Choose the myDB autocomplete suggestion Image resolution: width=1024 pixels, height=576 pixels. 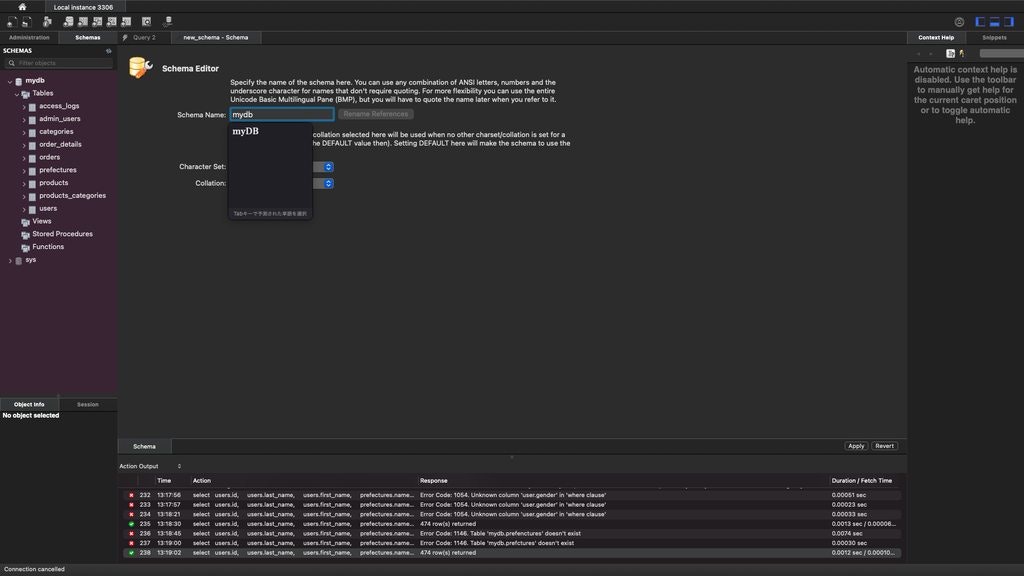pyautogui.click(x=246, y=131)
